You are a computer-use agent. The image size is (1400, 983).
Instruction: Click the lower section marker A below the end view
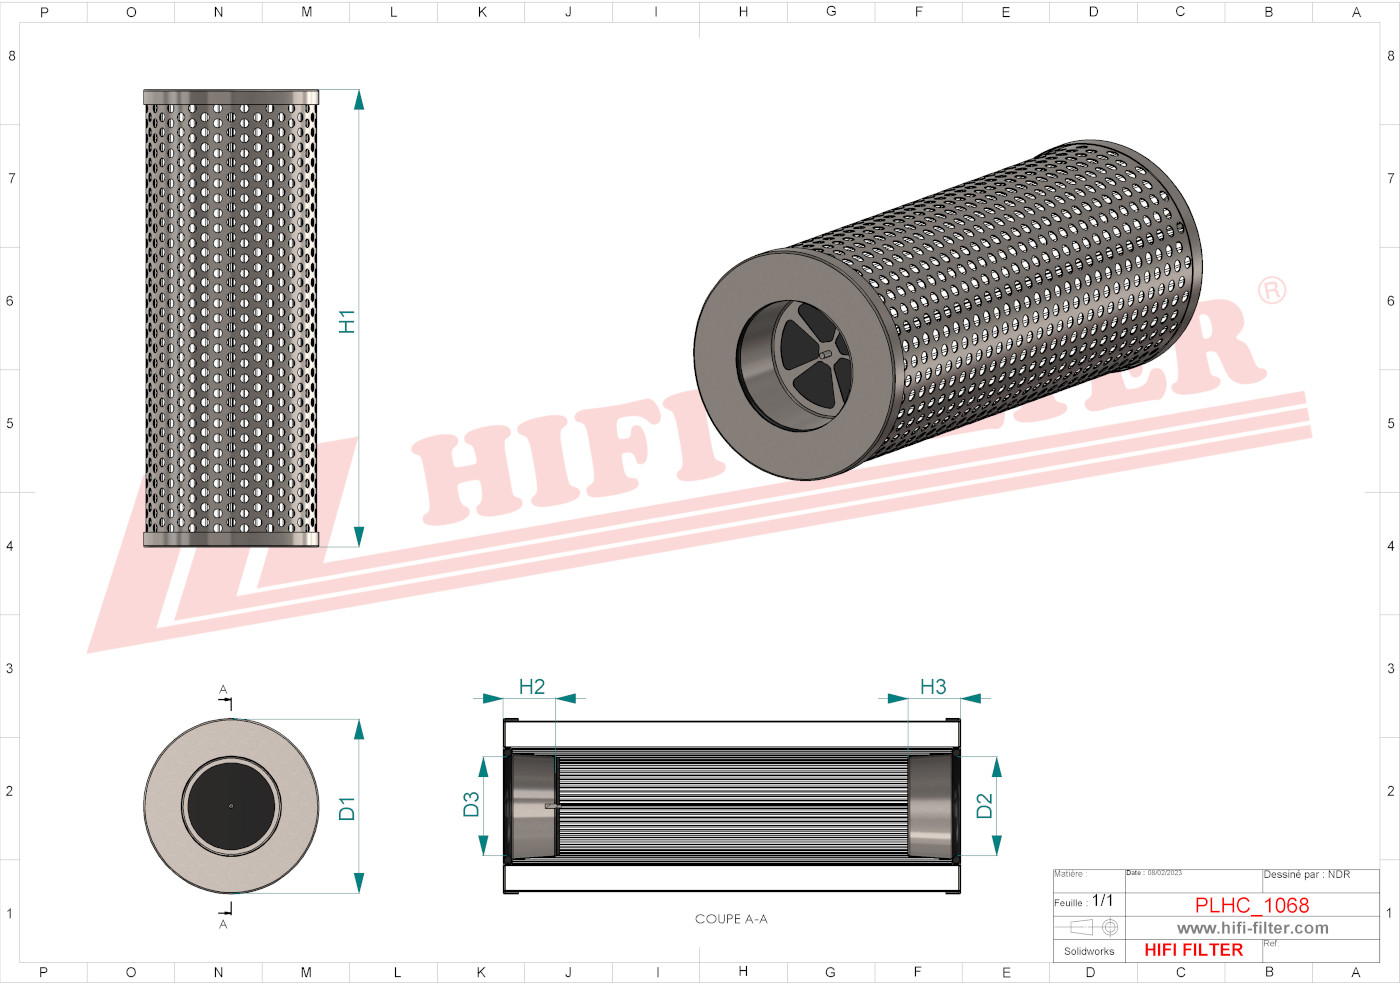pos(223,924)
